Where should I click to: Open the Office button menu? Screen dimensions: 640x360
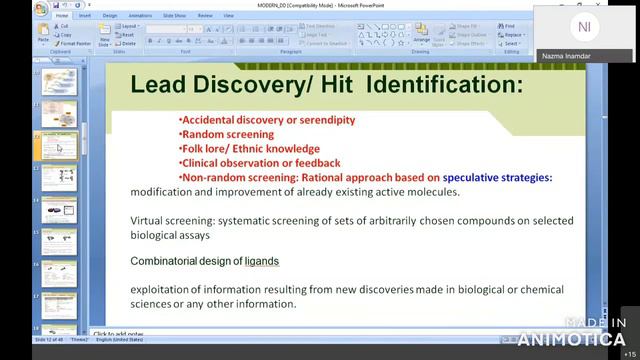(41, 9)
